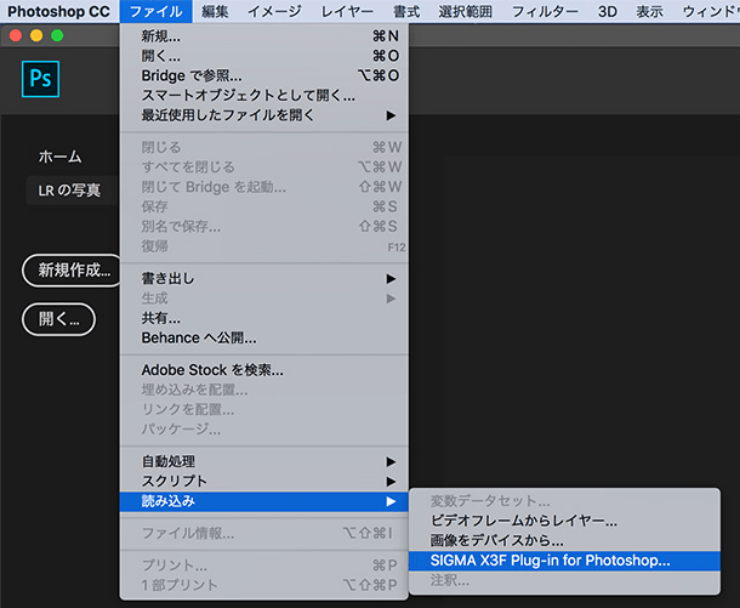This screenshot has width=740, height=608.
Task: Open the 編集 menu
Action: [x=215, y=11]
